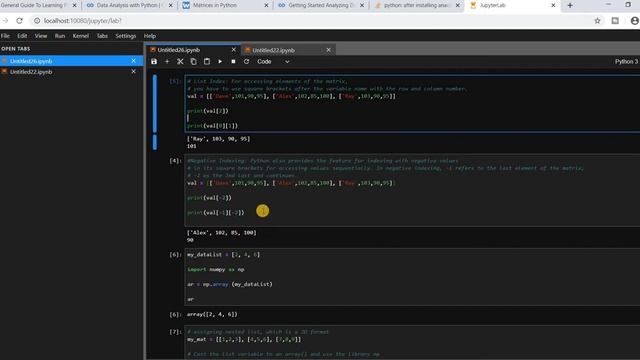Close Untitled26.ipynb from Open Tabs list

click(133, 61)
